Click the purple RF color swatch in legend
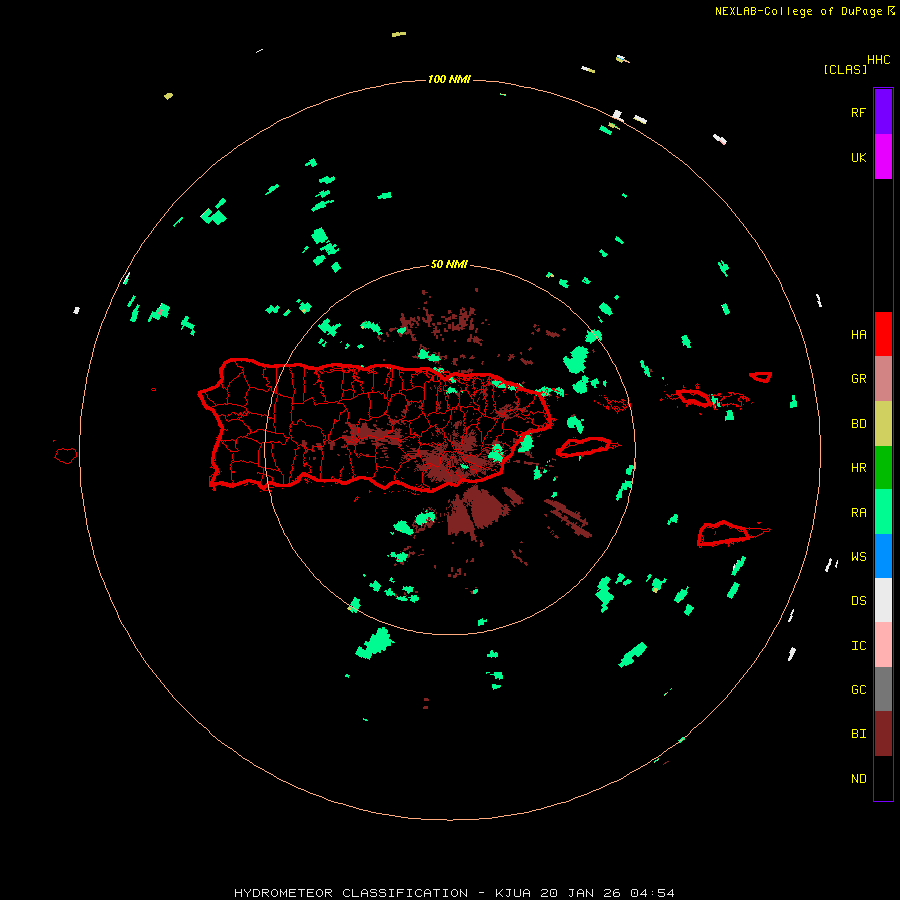Viewport: 900px width, 900px height. pyautogui.click(x=883, y=112)
